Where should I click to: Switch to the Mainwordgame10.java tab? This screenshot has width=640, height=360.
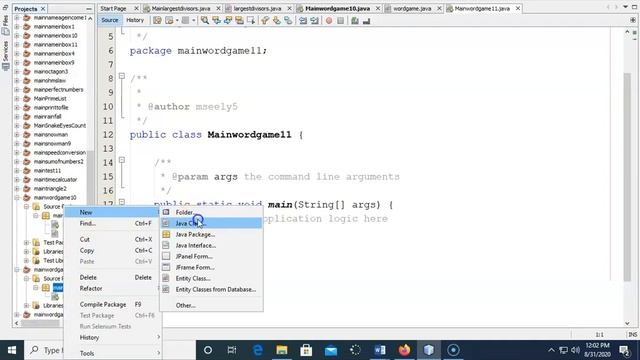[x=338, y=8]
